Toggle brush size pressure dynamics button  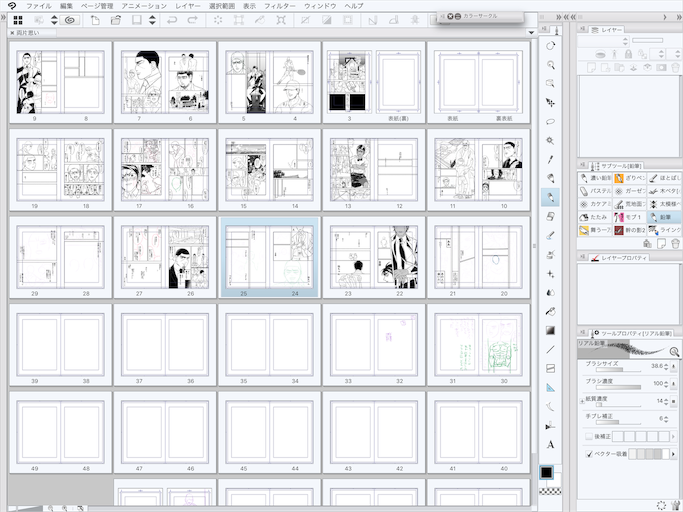674,366
